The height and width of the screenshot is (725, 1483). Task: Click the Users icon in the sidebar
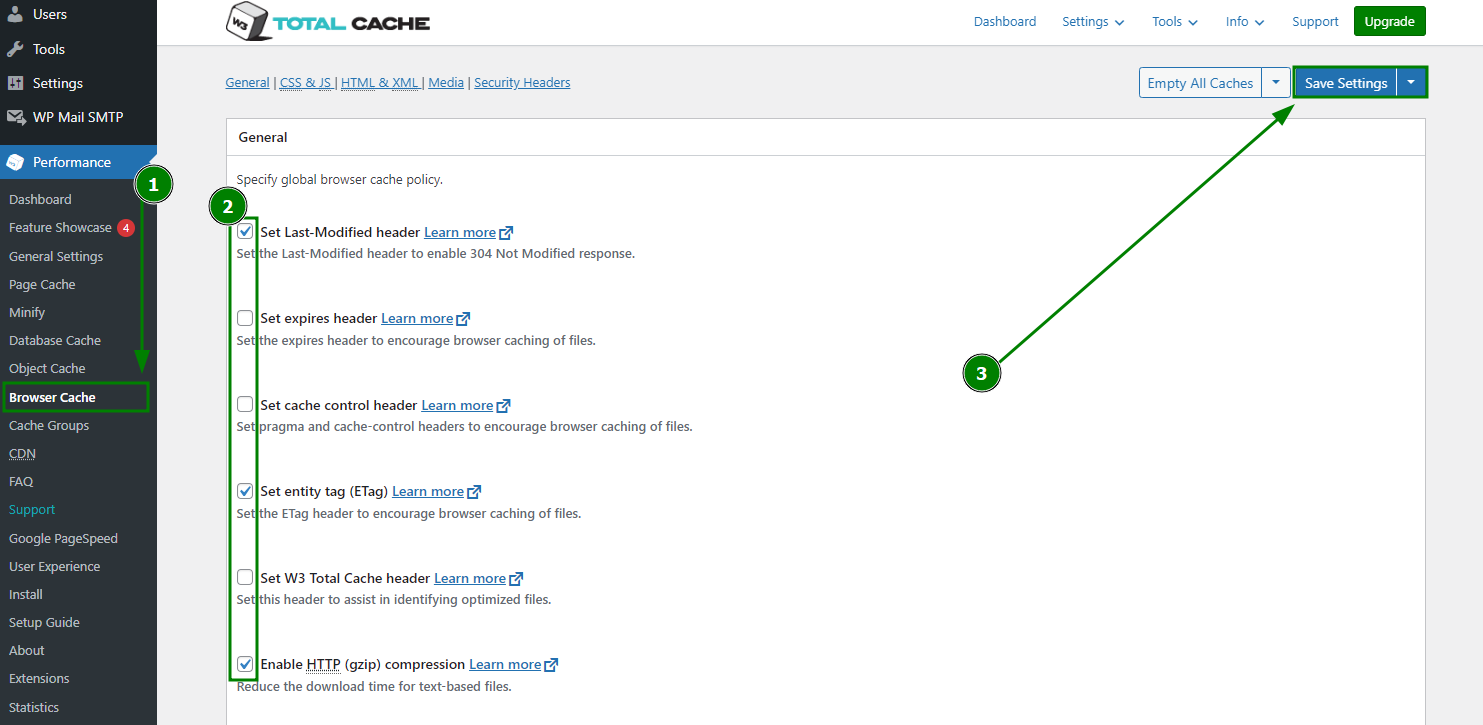[x=18, y=14]
